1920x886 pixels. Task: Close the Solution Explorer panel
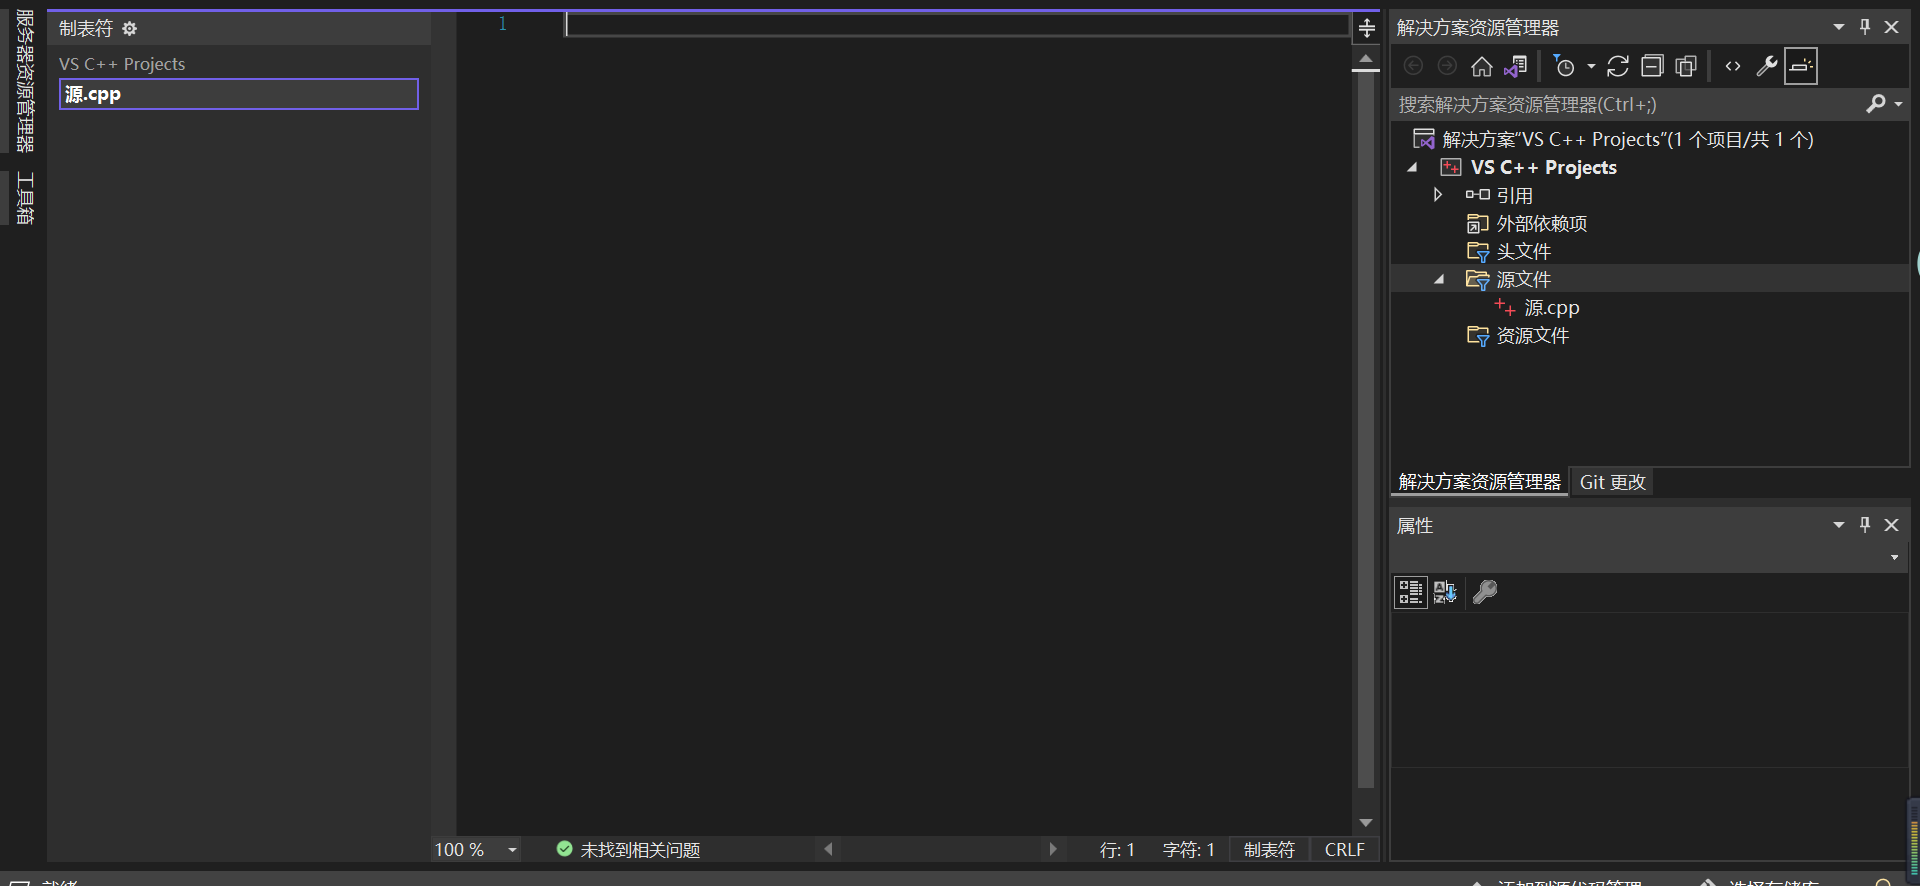(1891, 27)
